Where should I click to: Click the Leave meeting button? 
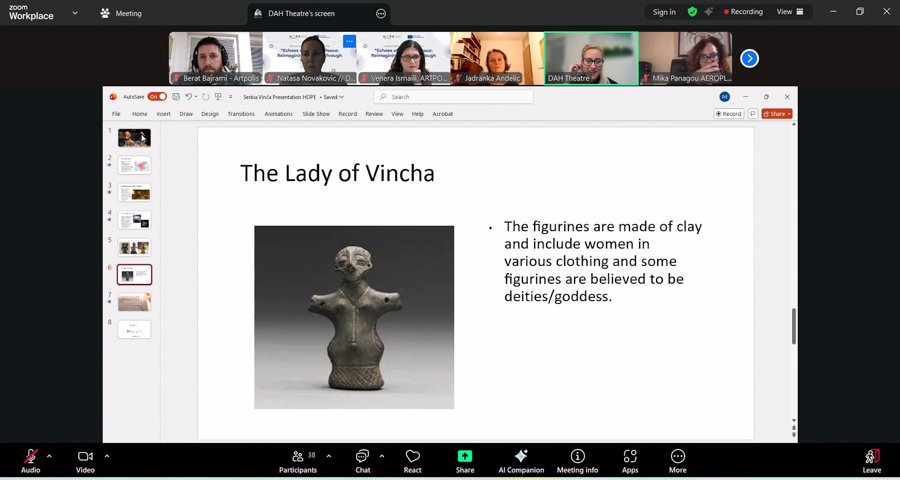(872, 460)
